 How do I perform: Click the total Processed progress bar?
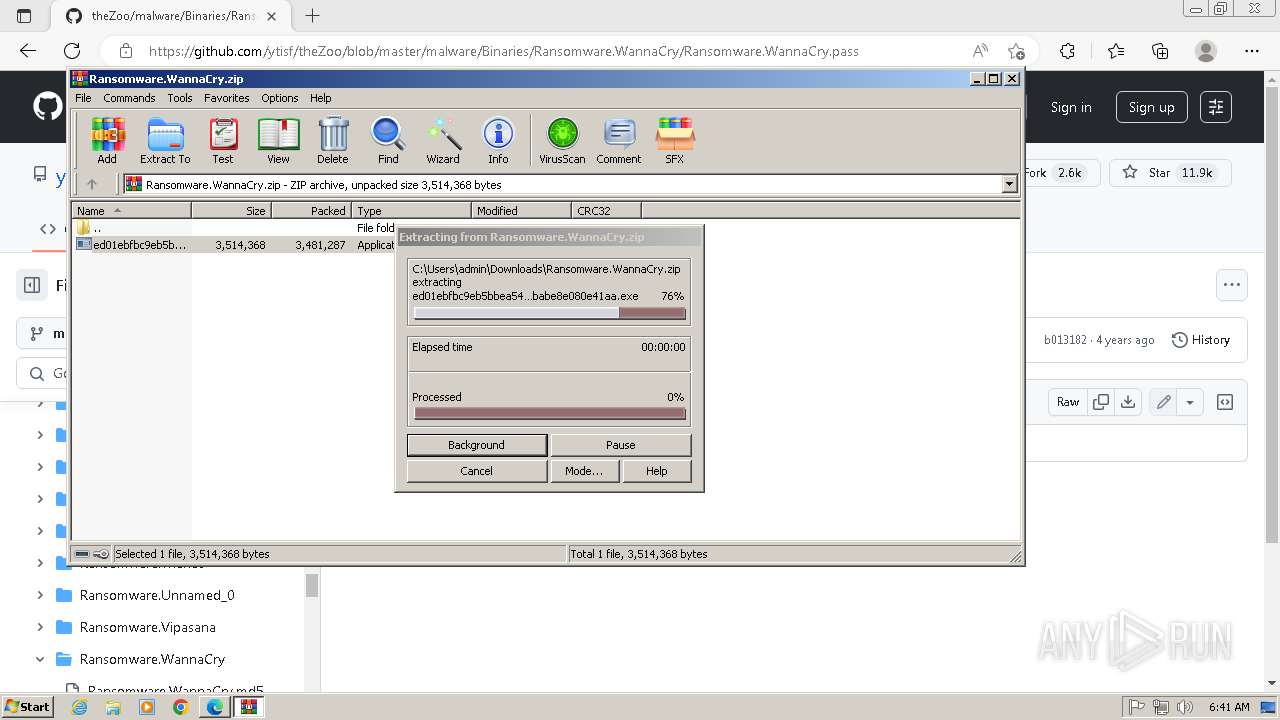pos(550,413)
